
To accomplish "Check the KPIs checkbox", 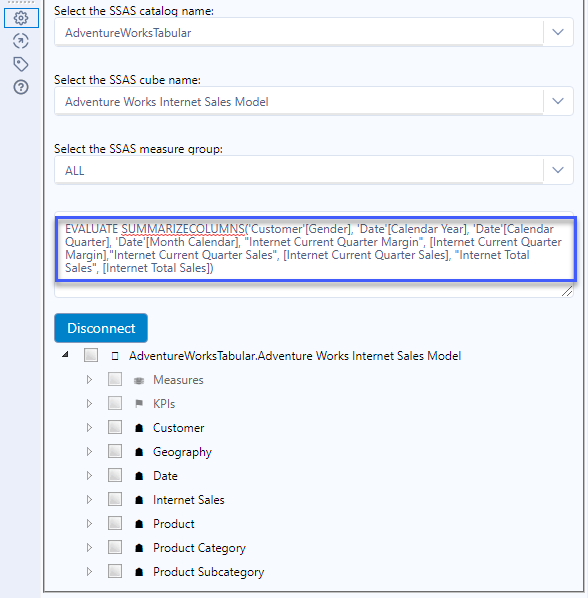I will [x=115, y=403].
